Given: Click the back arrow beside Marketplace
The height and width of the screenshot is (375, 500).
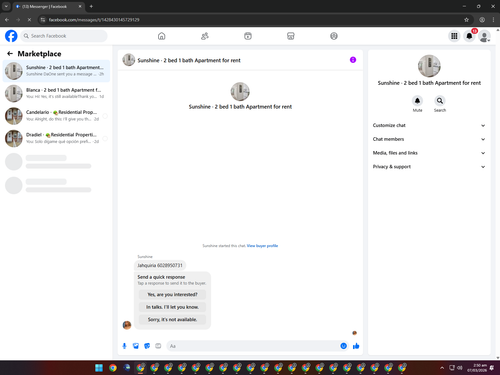Looking at the screenshot, I should (10, 53).
